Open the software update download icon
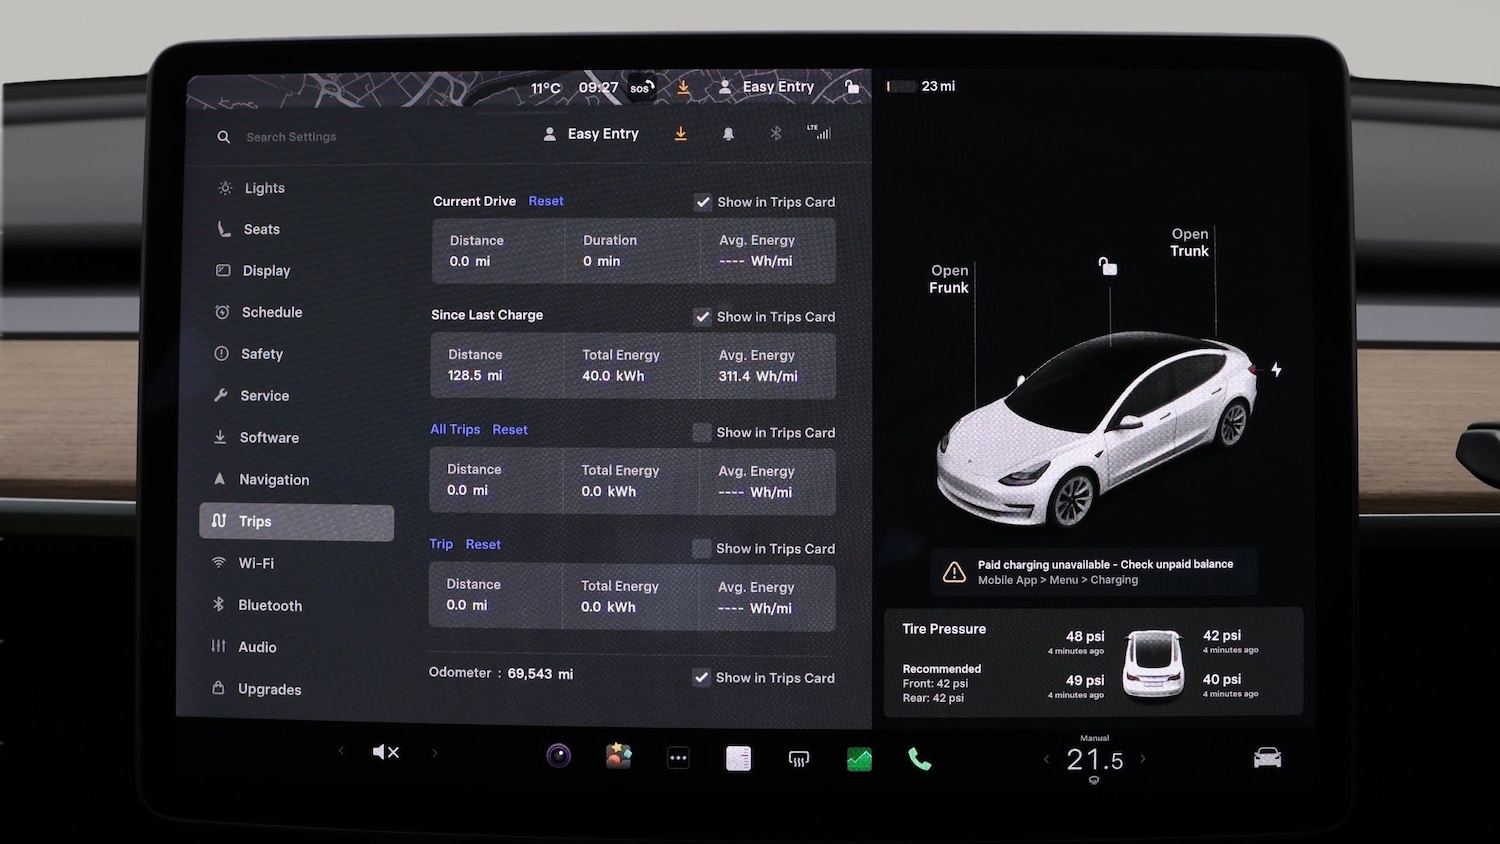The height and width of the screenshot is (844, 1500). 680,133
